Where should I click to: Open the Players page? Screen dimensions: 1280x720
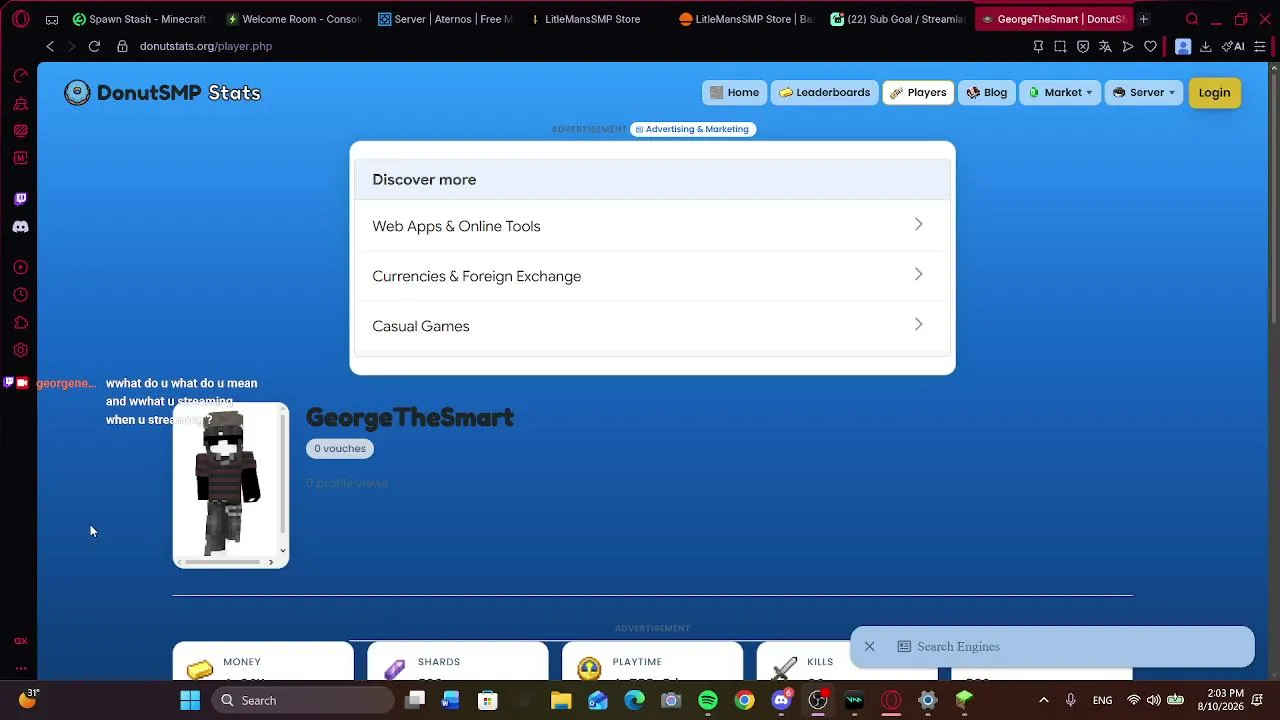point(918,93)
